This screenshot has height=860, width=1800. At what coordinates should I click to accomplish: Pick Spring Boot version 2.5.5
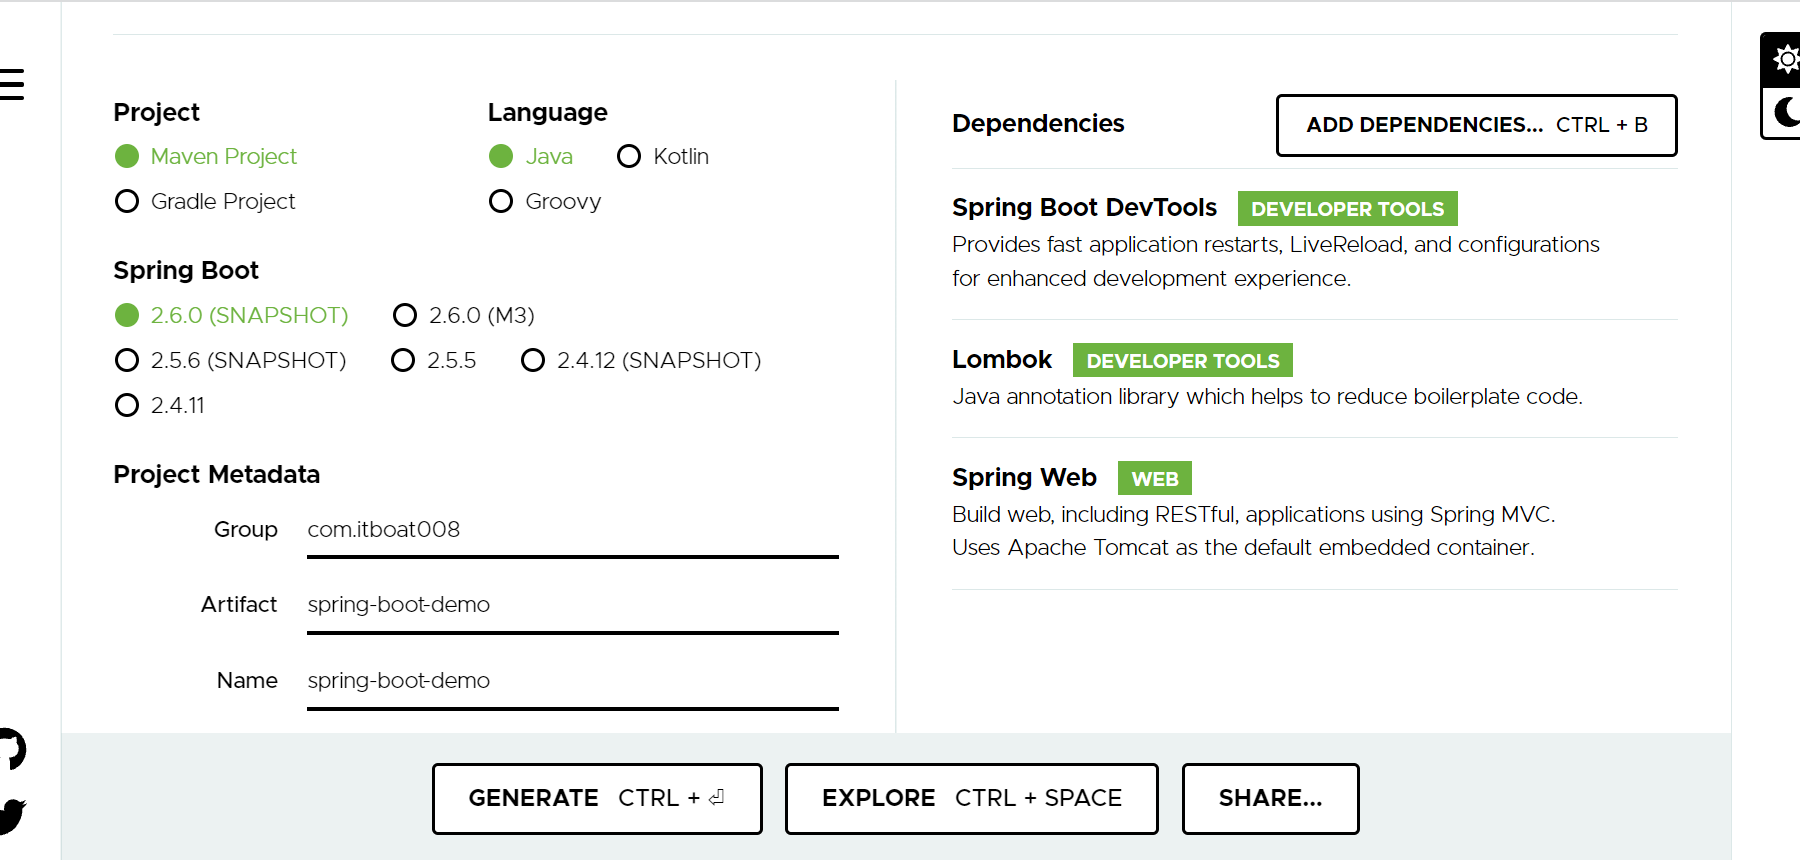pyautogui.click(x=403, y=361)
